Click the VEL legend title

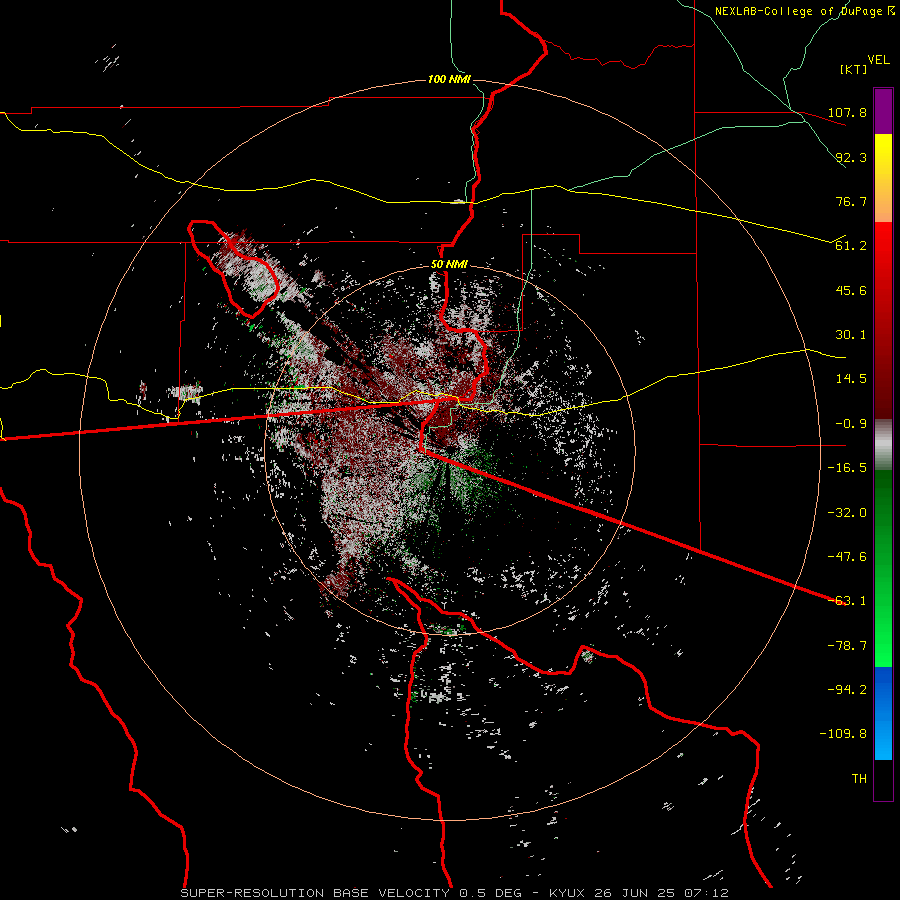point(878,60)
